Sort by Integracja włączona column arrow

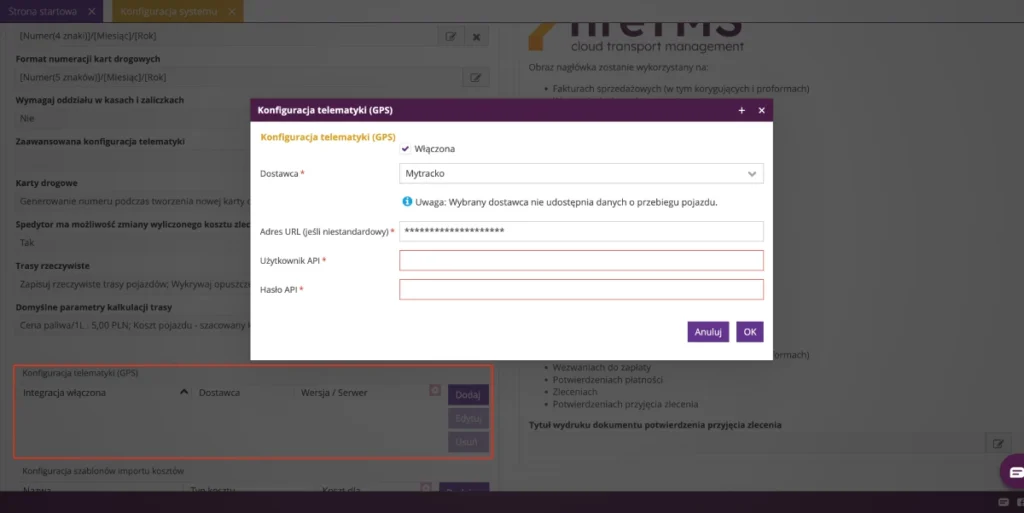coord(184,392)
